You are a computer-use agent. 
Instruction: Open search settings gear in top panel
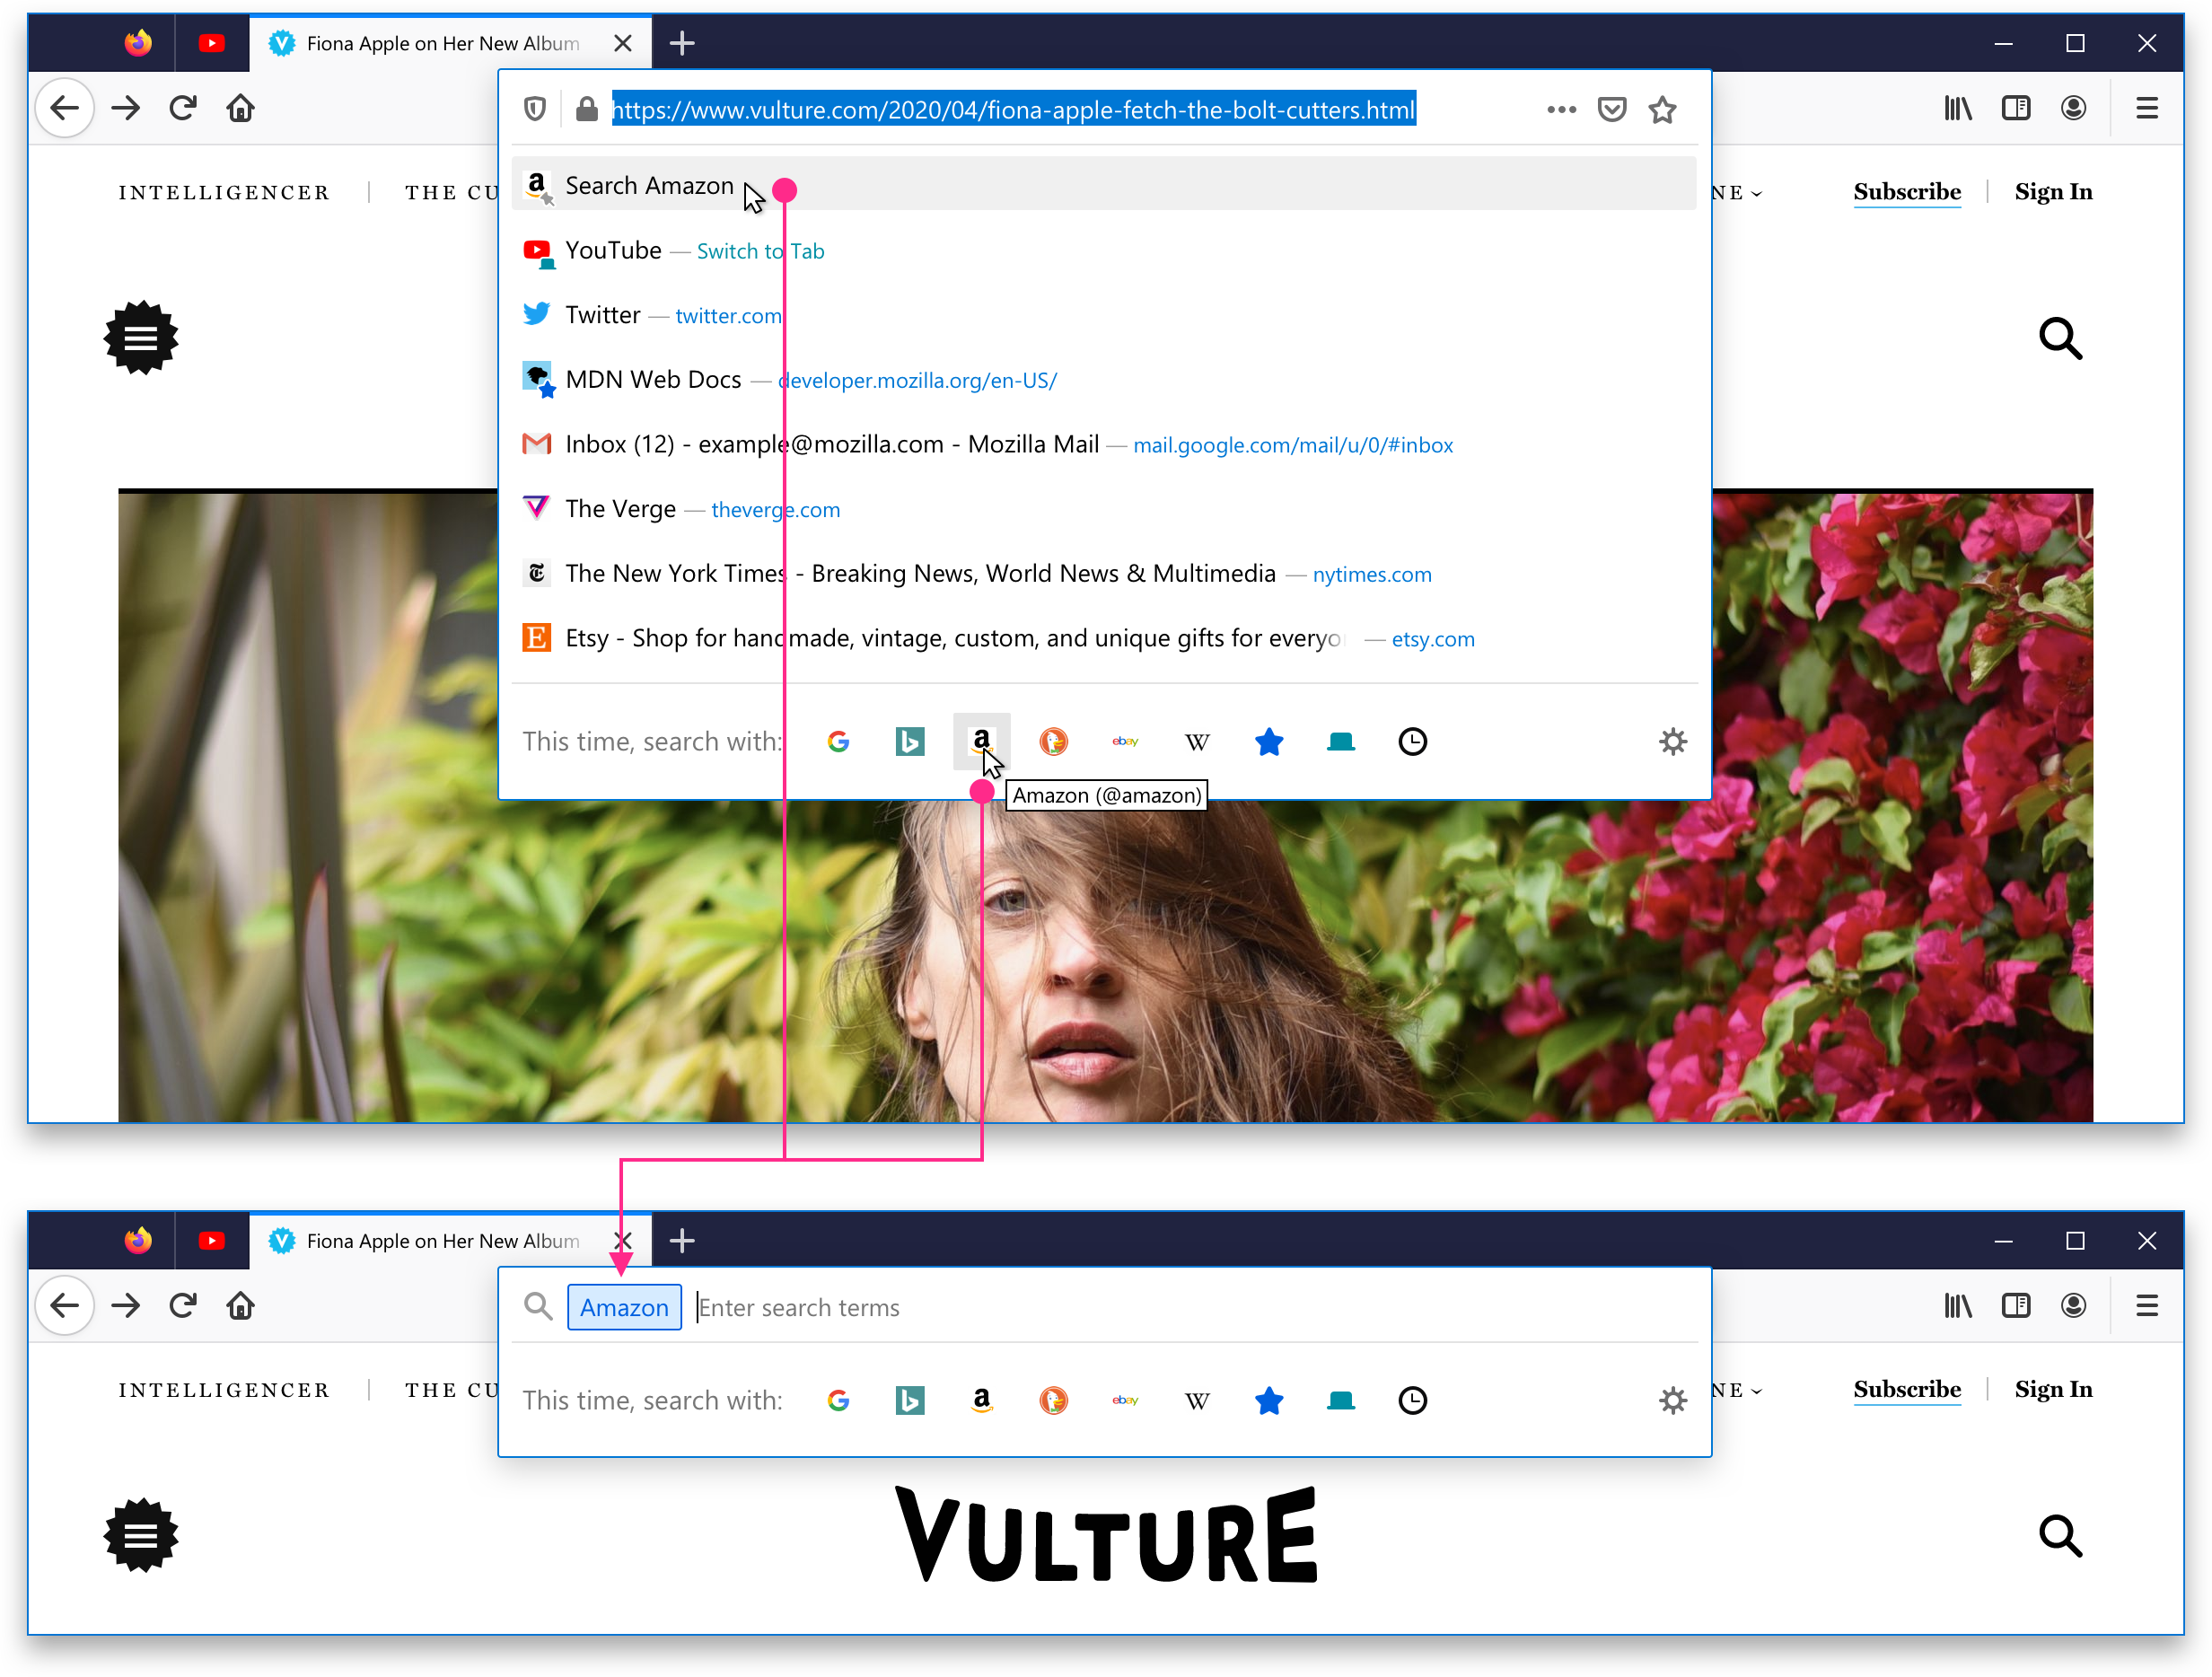click(1673, 742)
